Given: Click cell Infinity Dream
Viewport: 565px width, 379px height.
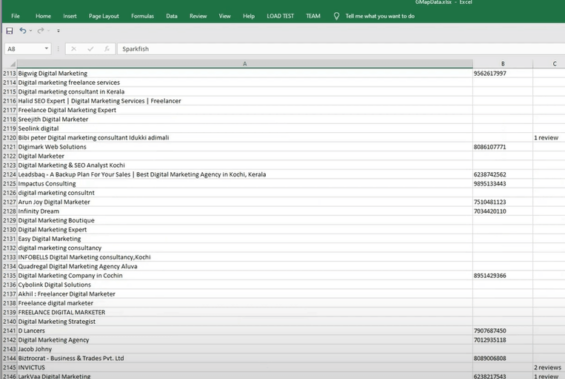Looking at the screenshot, I should point(245,211).
